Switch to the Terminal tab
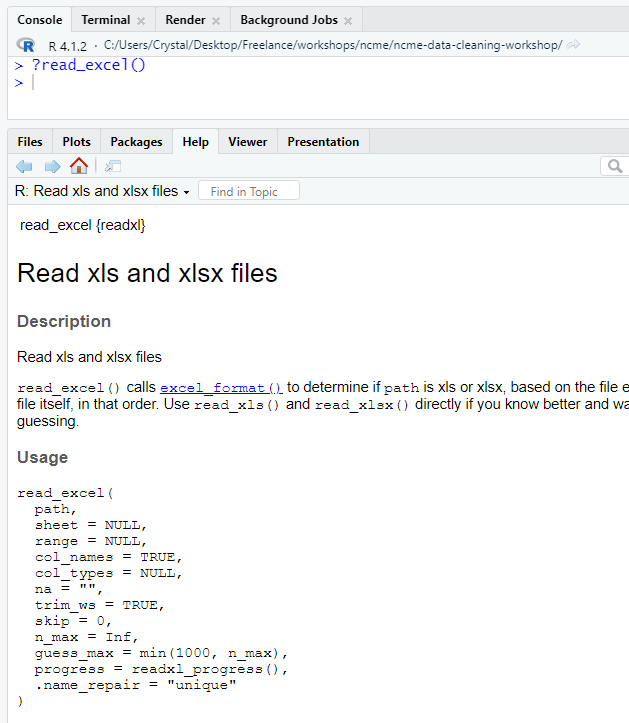Viewport: 629px width, 723px height. (x=105, y=20)
